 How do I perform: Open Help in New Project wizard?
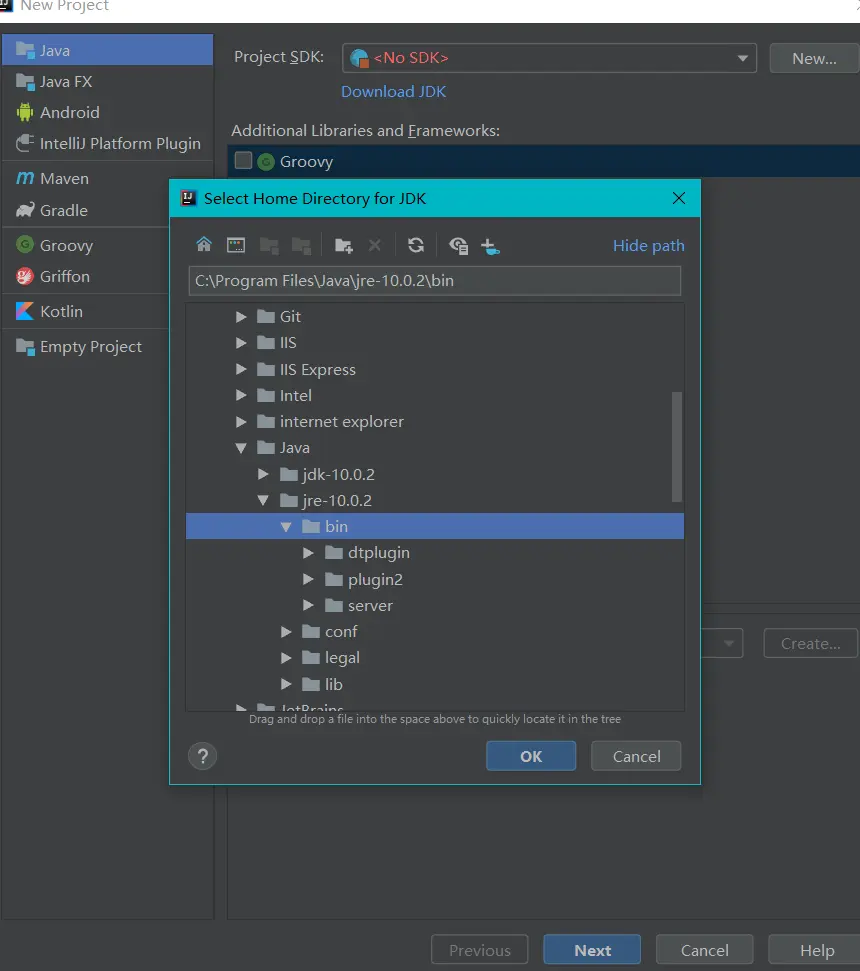coord(816,950)
